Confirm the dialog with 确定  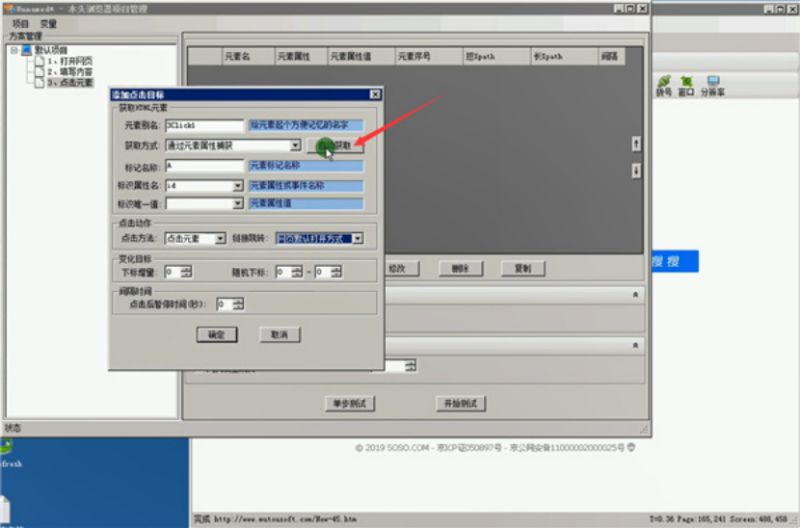click(217, 335)
